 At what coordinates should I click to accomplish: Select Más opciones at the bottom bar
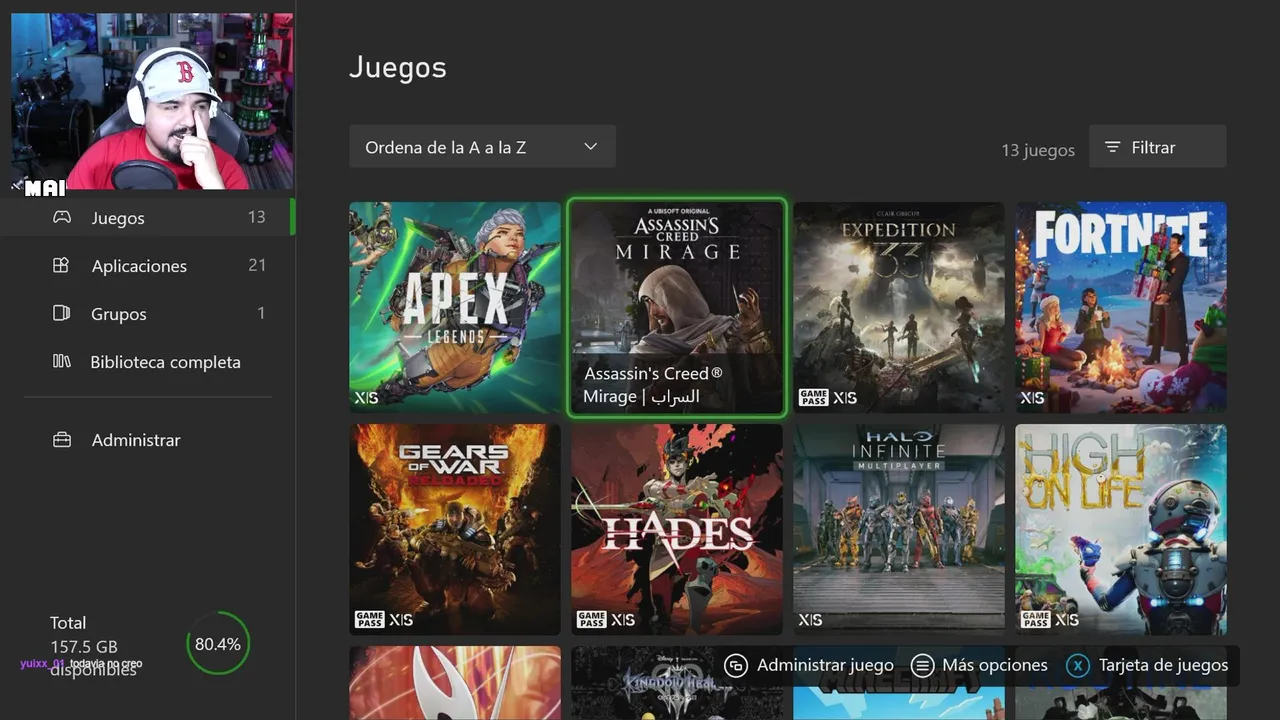coord(980,666)
